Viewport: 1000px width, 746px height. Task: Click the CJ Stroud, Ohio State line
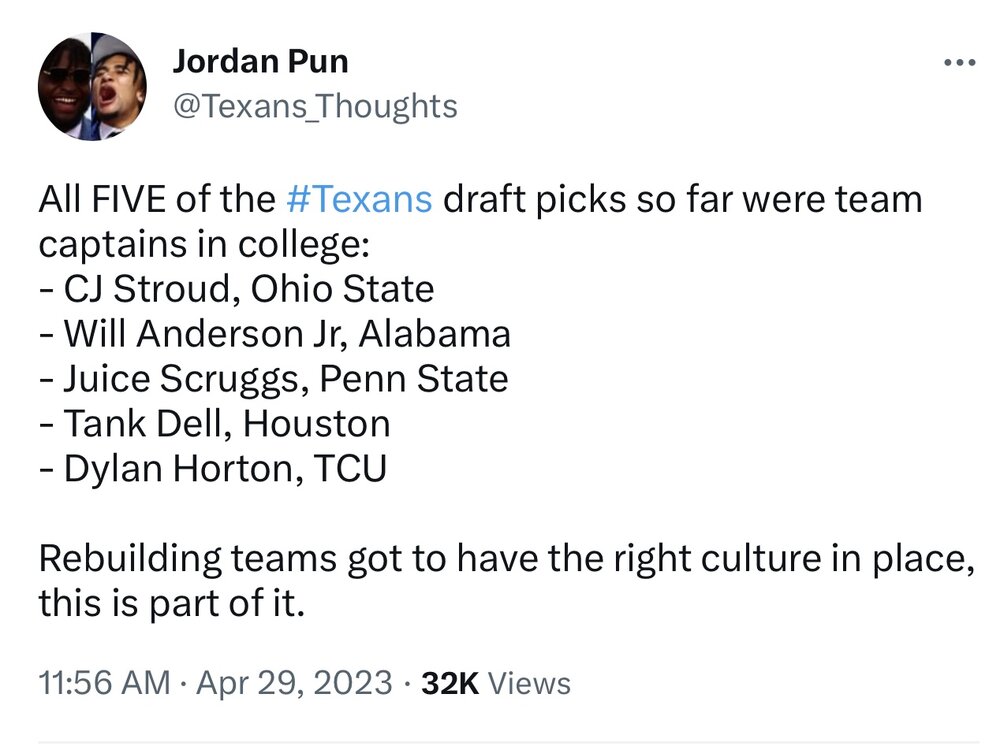(236, 290)
